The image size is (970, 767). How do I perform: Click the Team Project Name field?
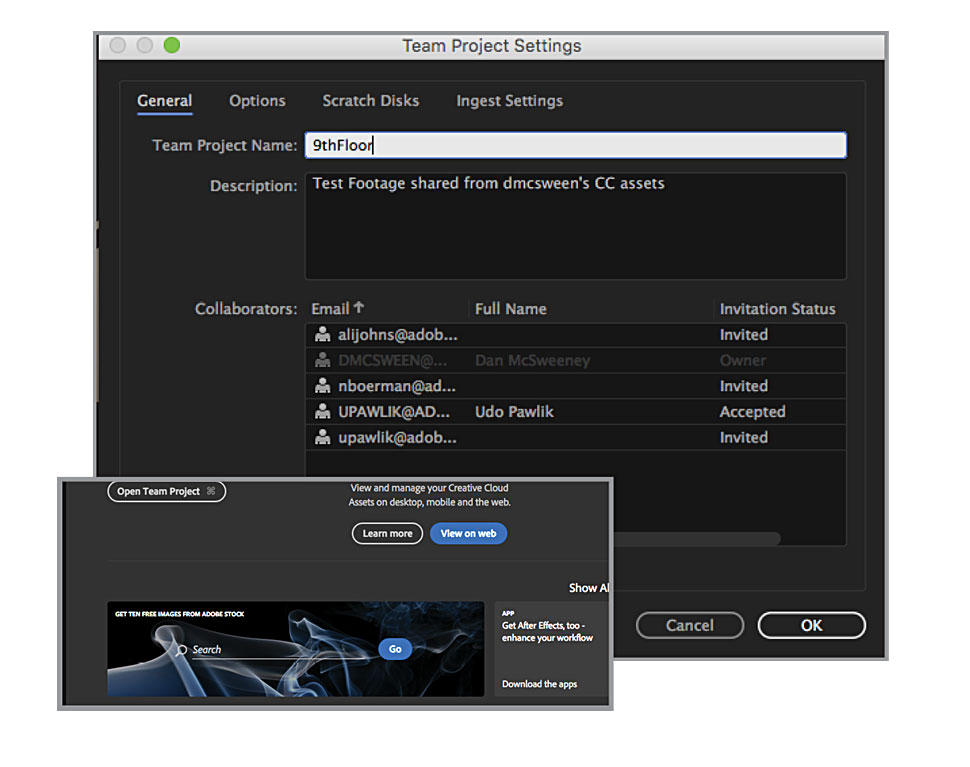click(576, 145)
